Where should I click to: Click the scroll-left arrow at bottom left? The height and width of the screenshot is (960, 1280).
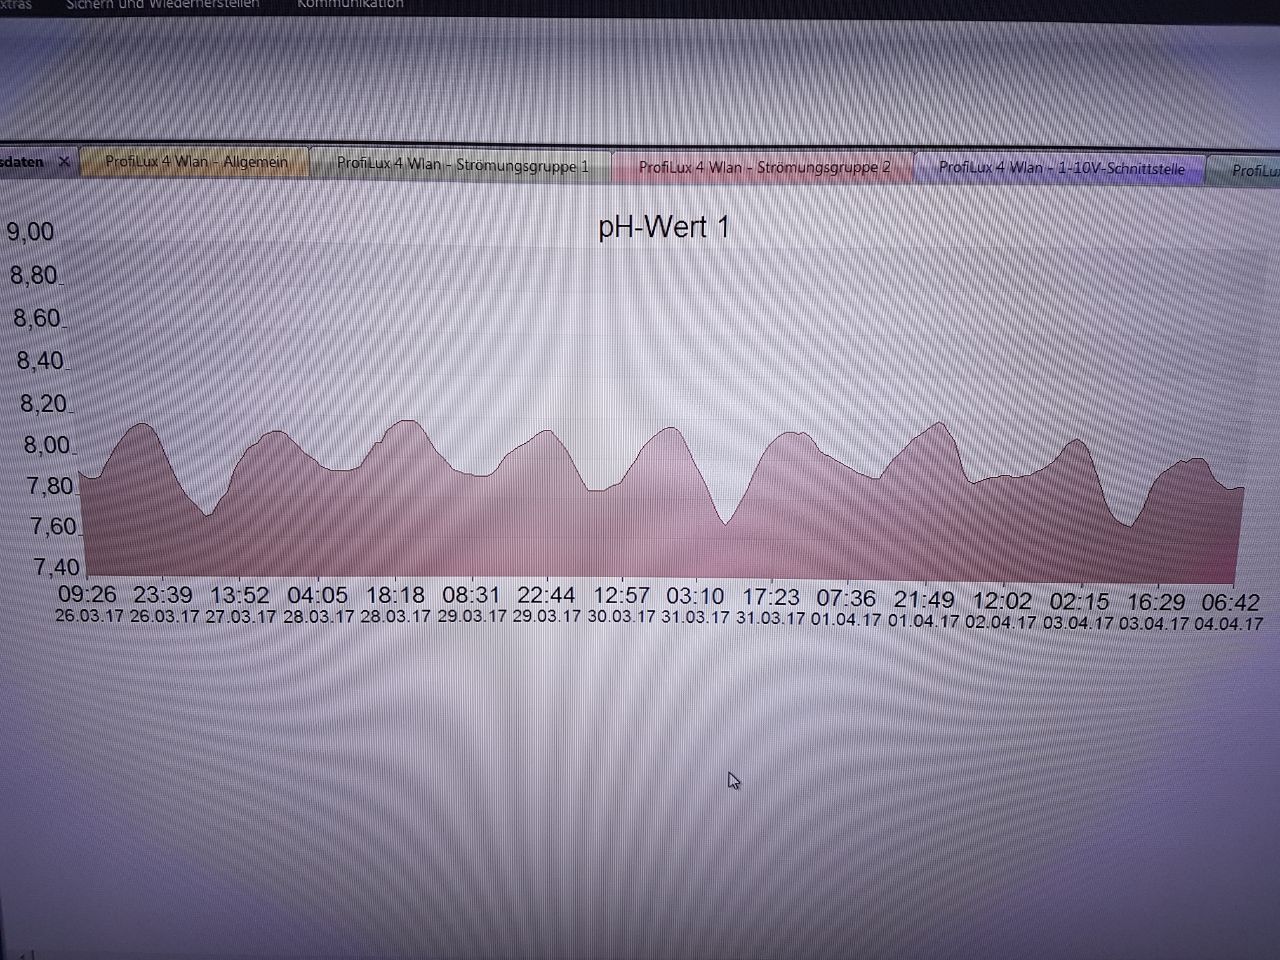coord(25,954)
